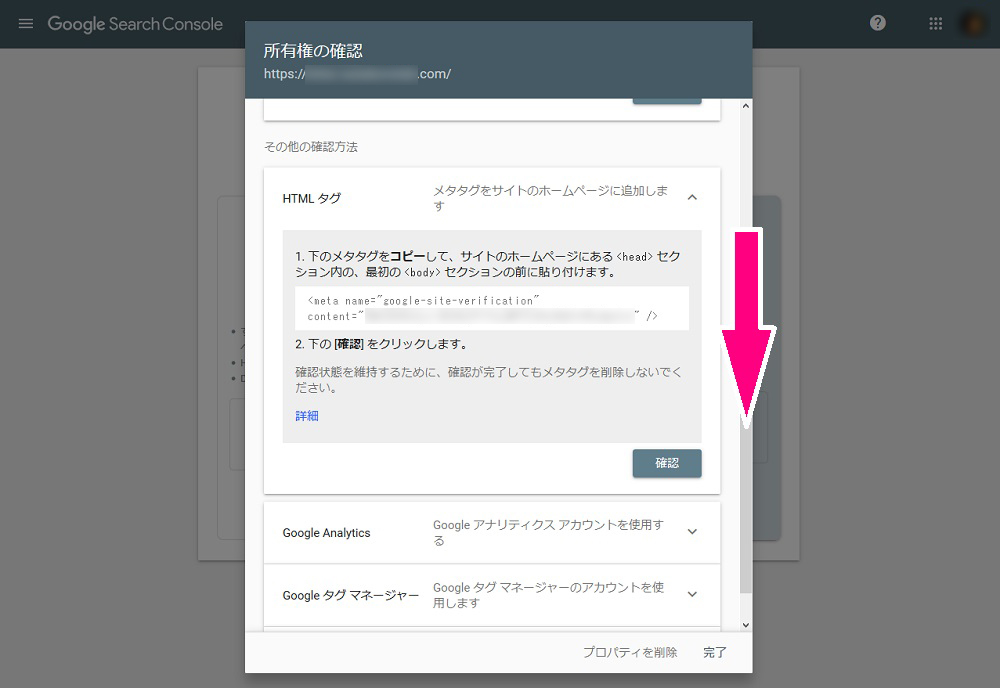Screen dimensions: 1000x688
Task: Open the Help question mark icon
Action: [878, 23]
